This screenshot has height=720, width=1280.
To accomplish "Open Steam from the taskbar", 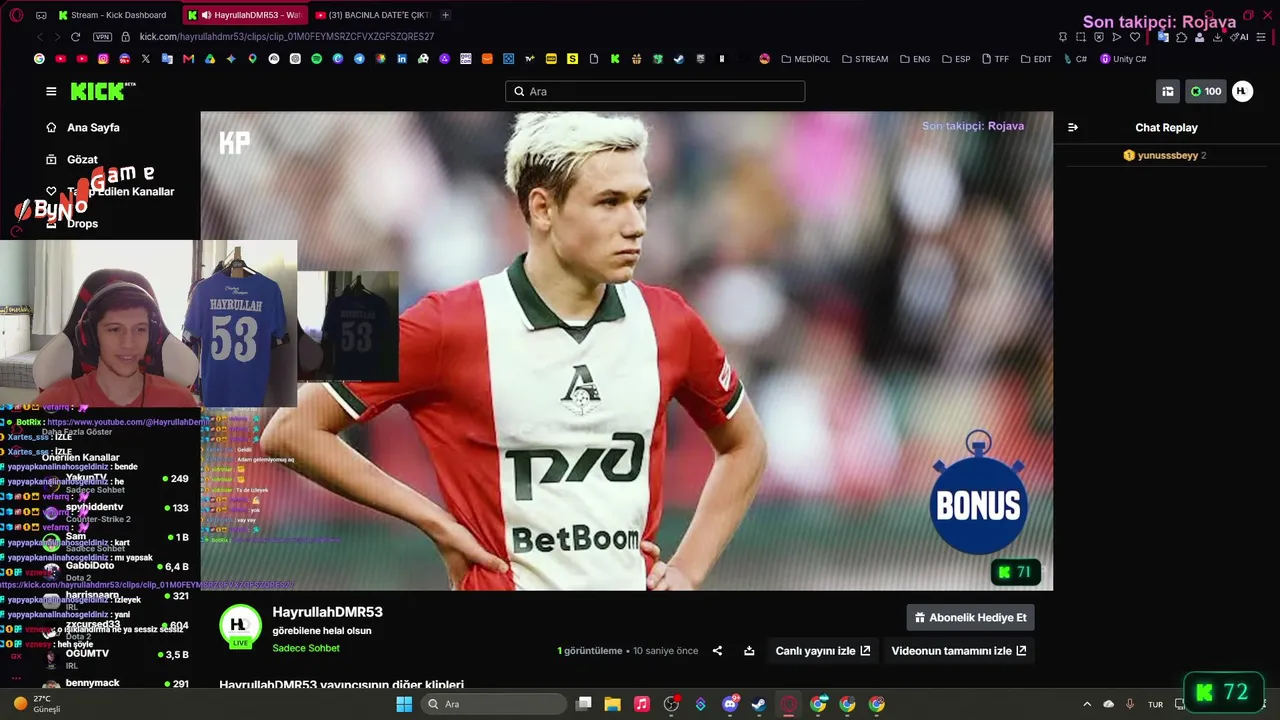I will 759,704.
